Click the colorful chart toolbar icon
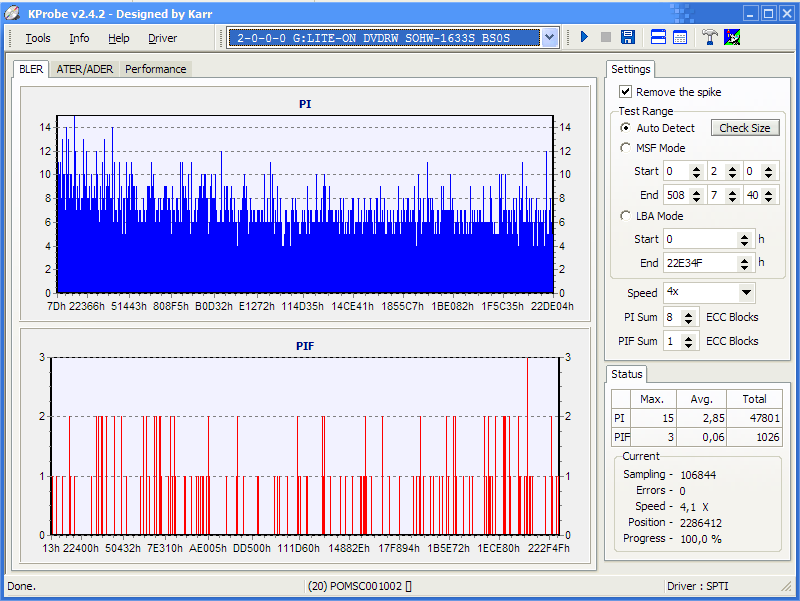This screenshot has width=800, height=601. (732, 37)
